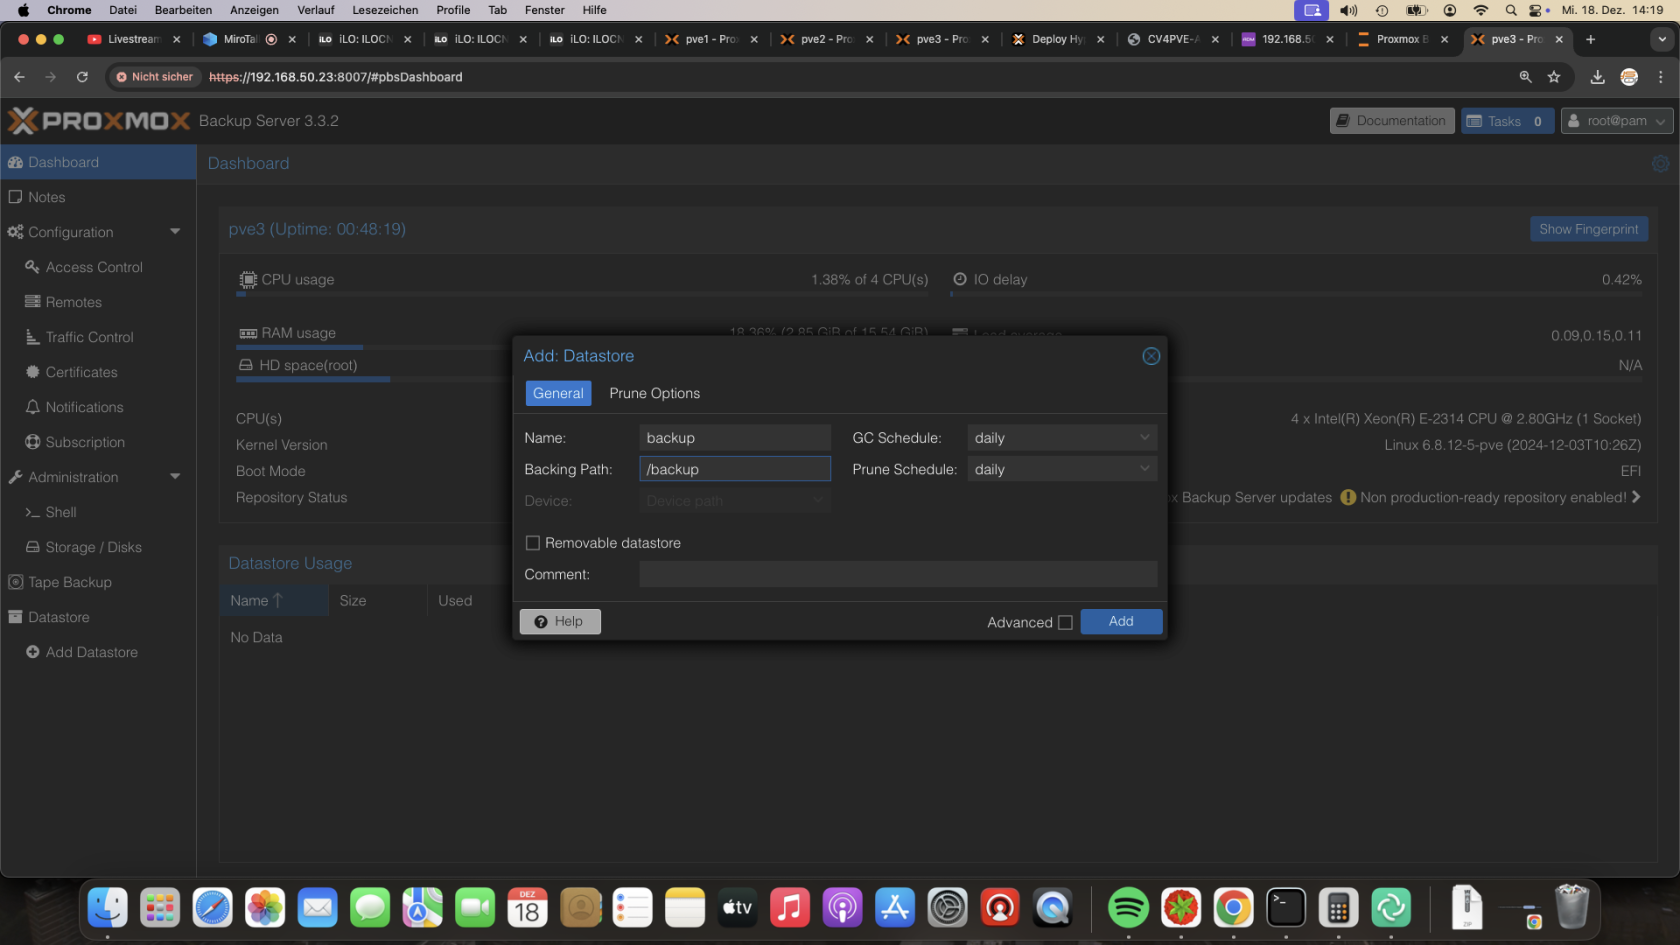Open Calculator from the Dock

point(1338,908)
